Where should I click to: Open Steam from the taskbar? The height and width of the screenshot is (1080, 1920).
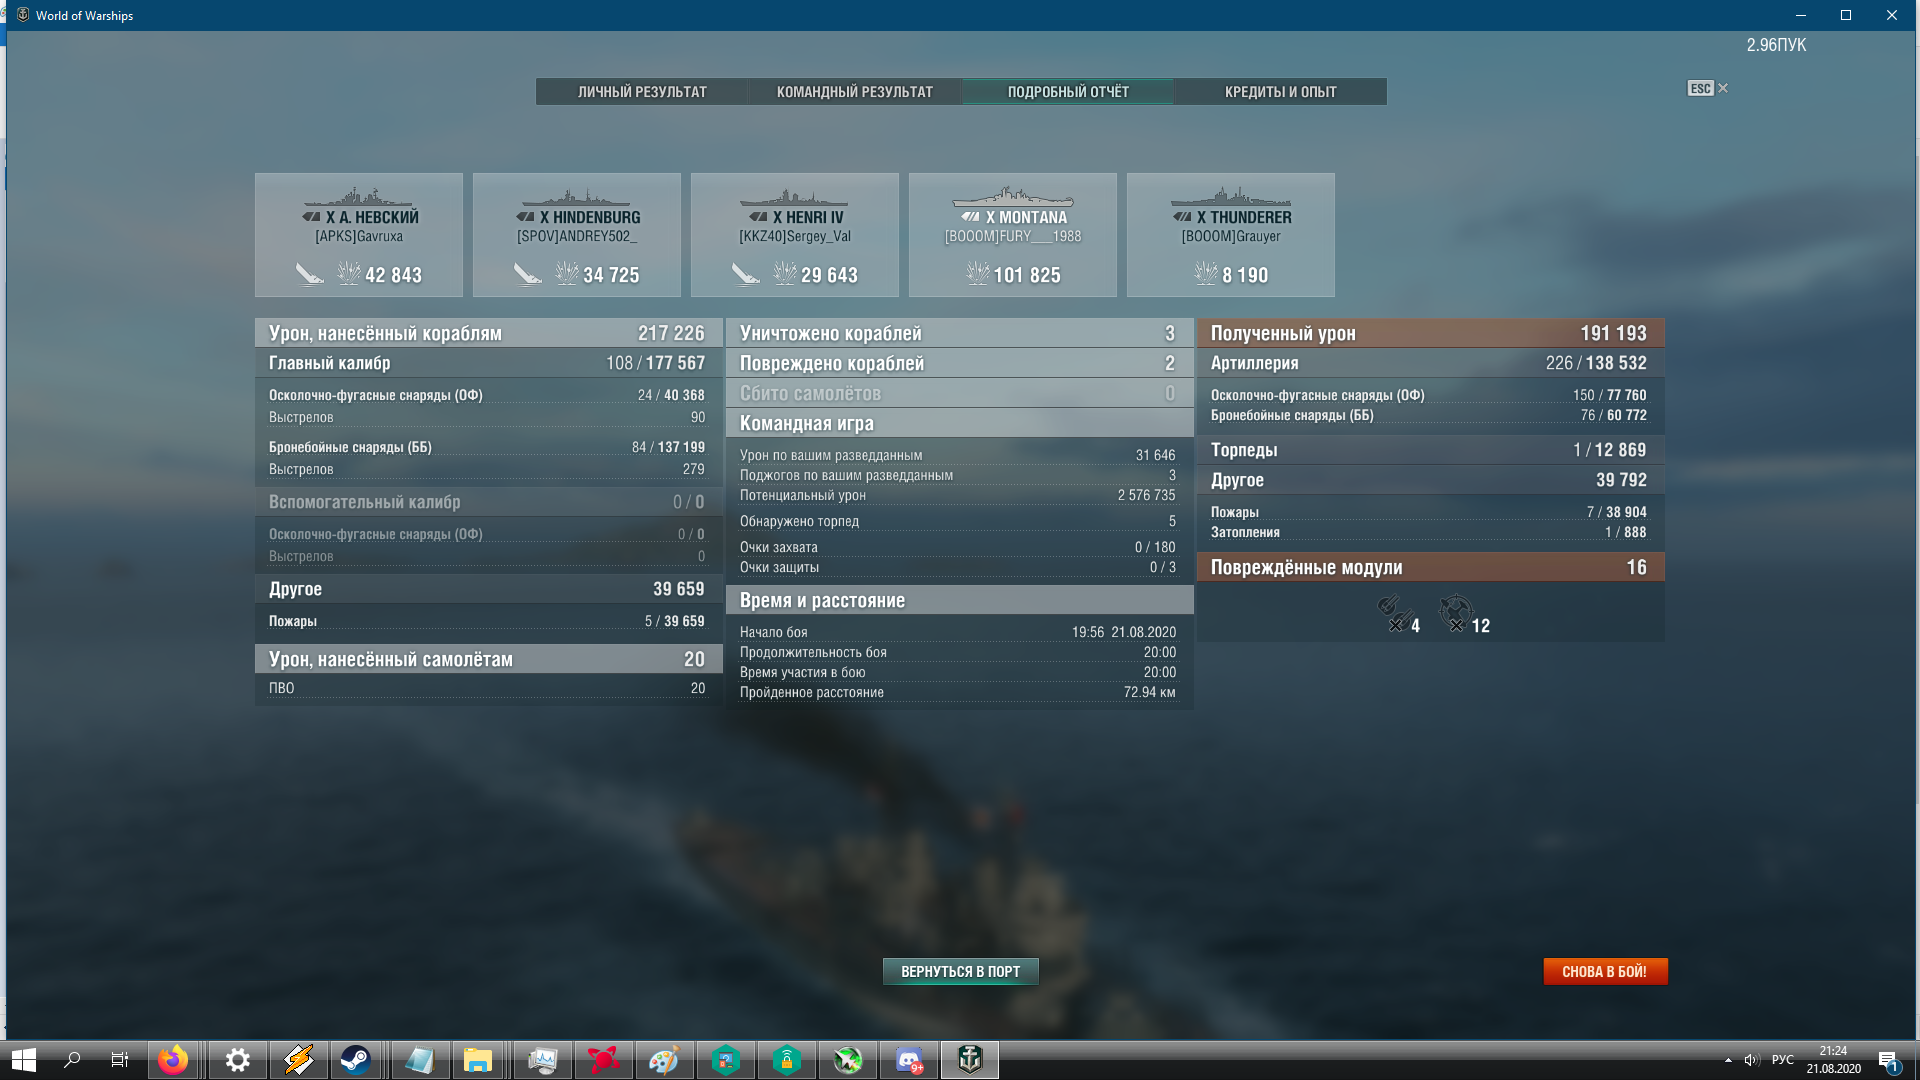click(355, 1060)
